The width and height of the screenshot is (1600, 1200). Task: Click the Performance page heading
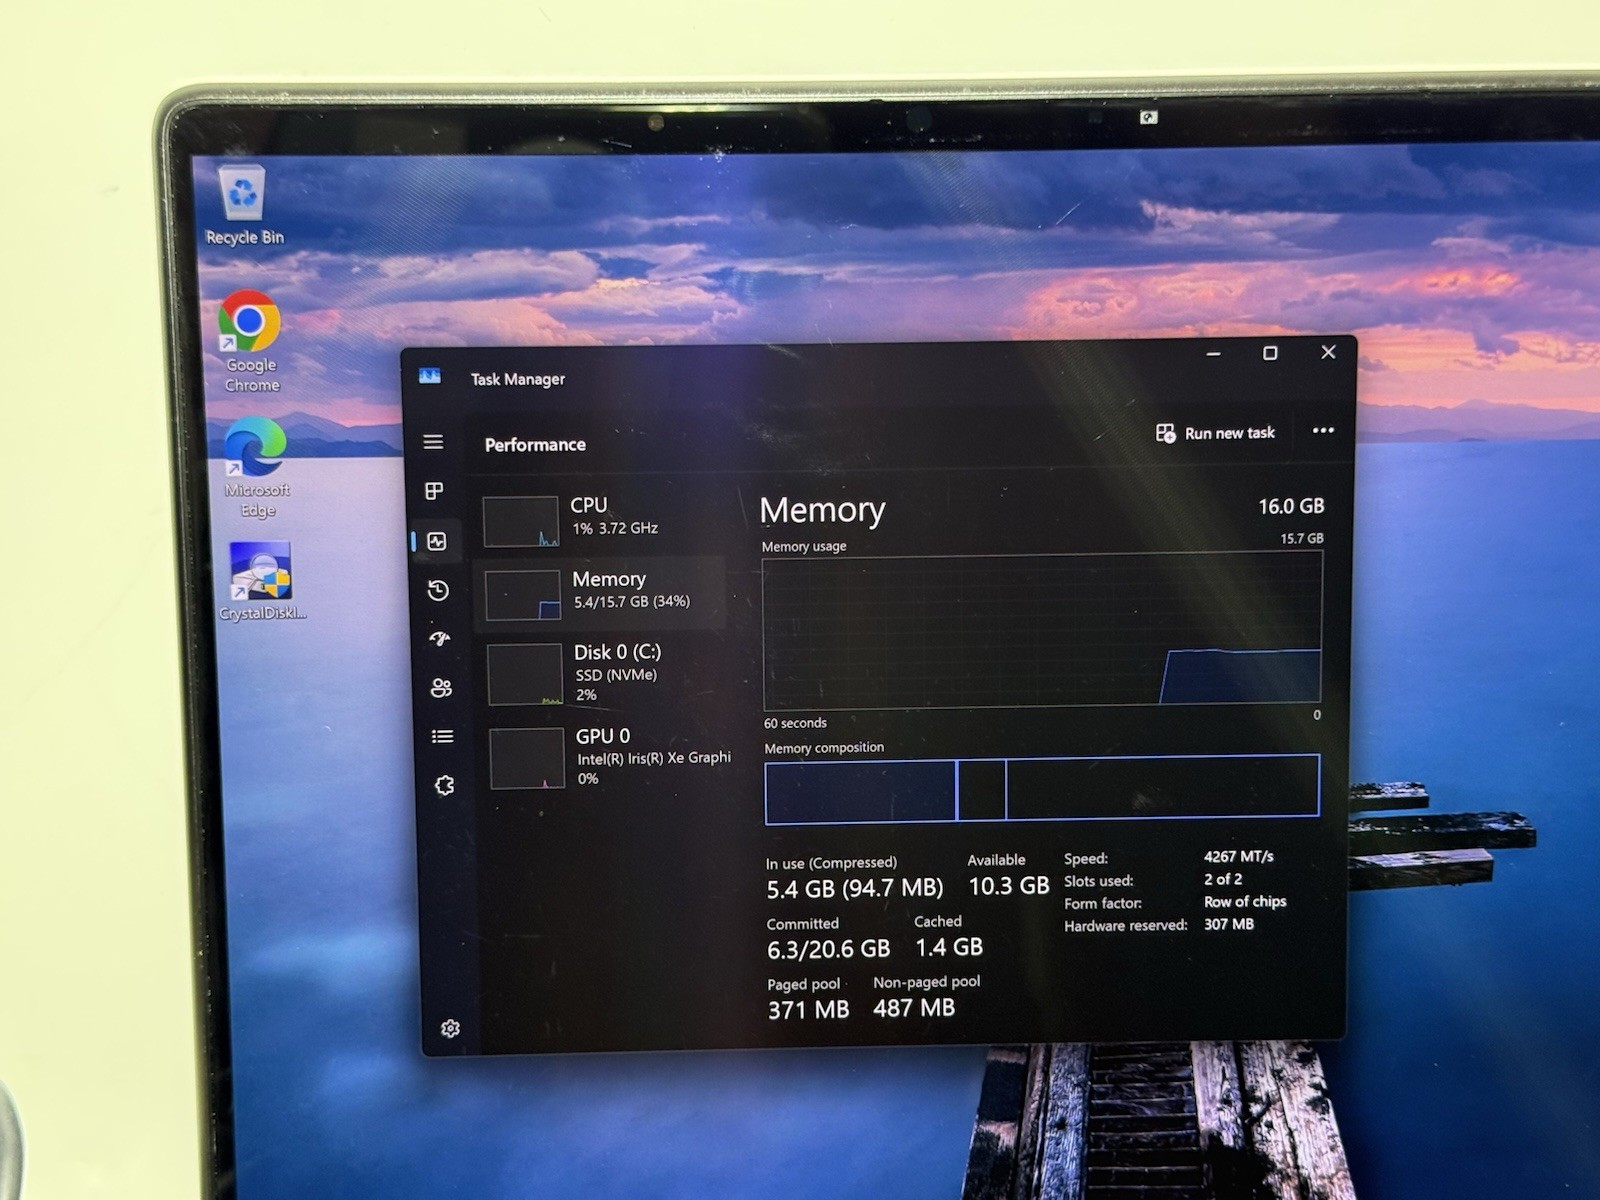(535, 444)
